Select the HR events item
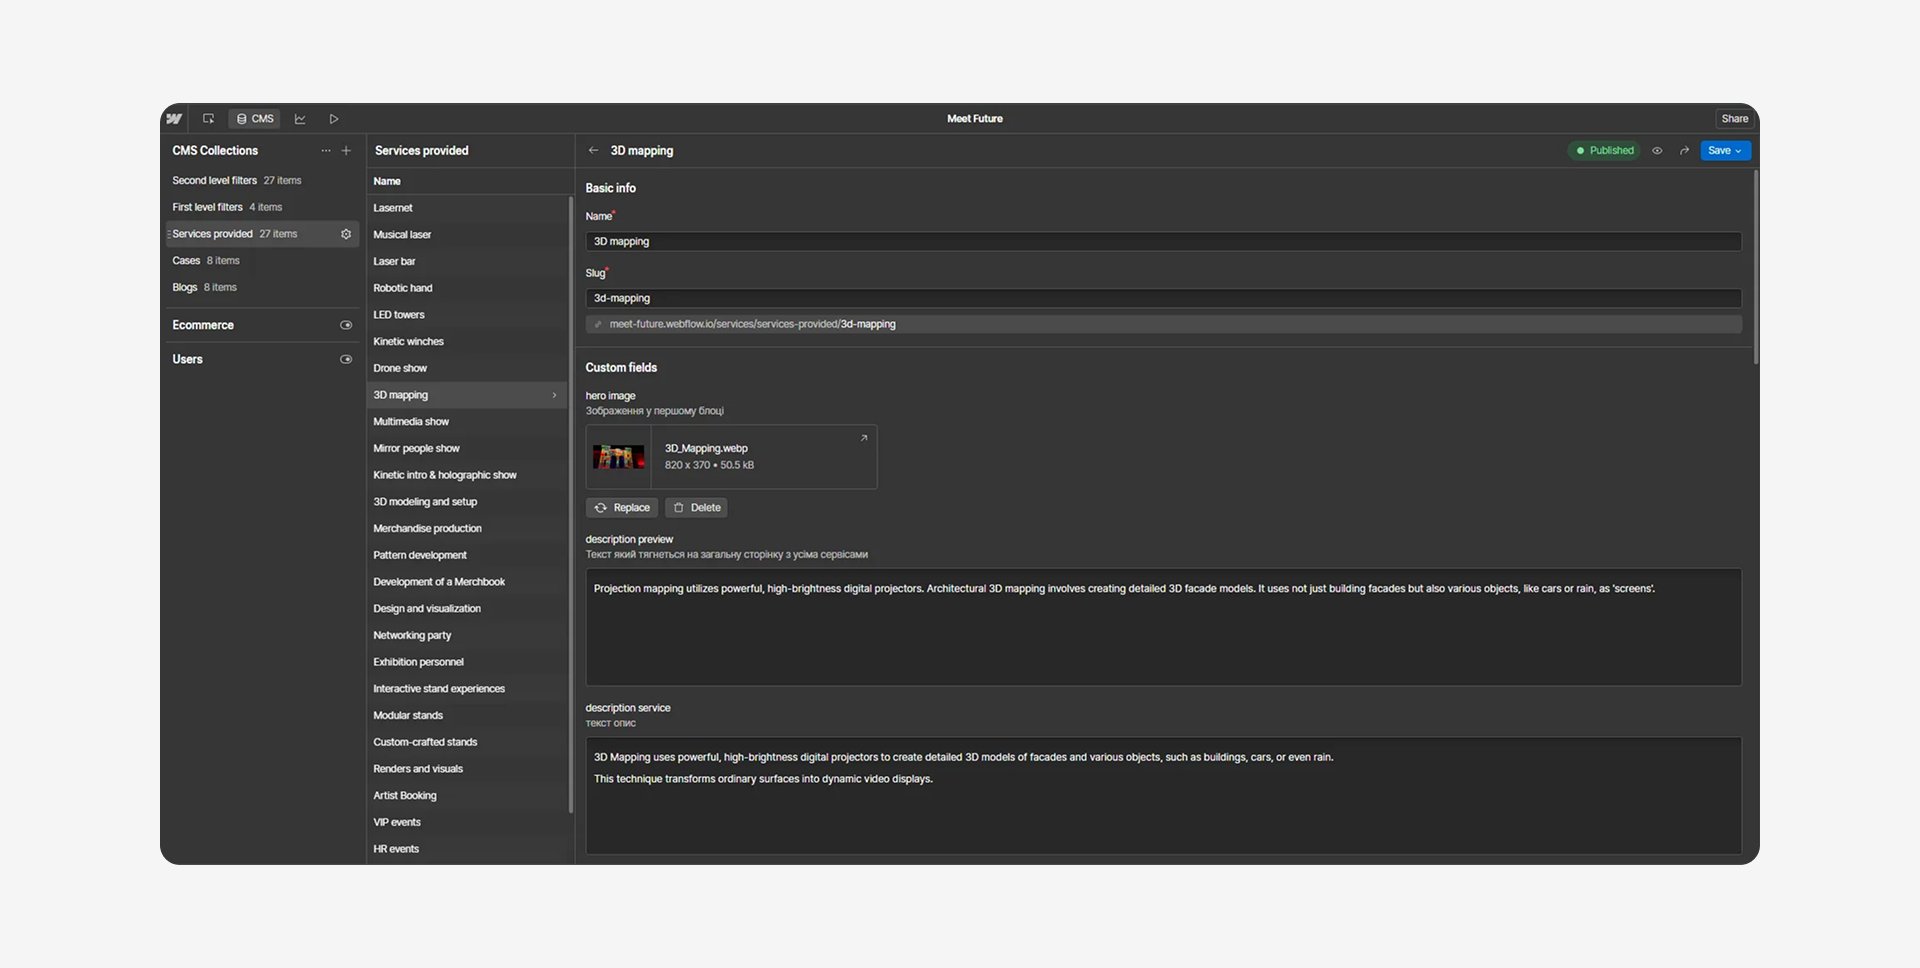The height and width of the screenshot is (968, 1920). tap(467, 849)
